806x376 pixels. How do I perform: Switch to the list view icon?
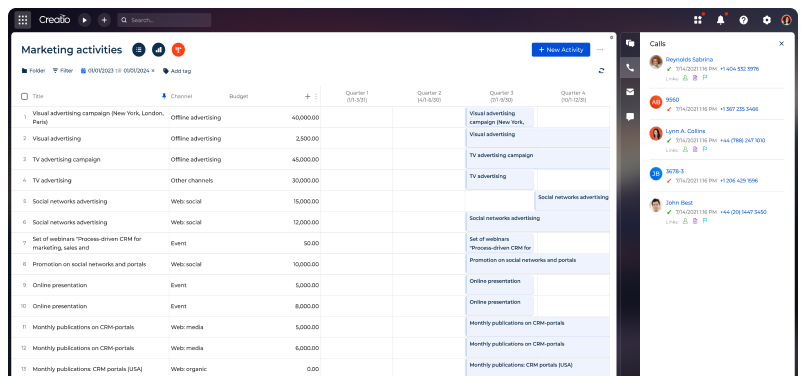[x=139, y=50]
